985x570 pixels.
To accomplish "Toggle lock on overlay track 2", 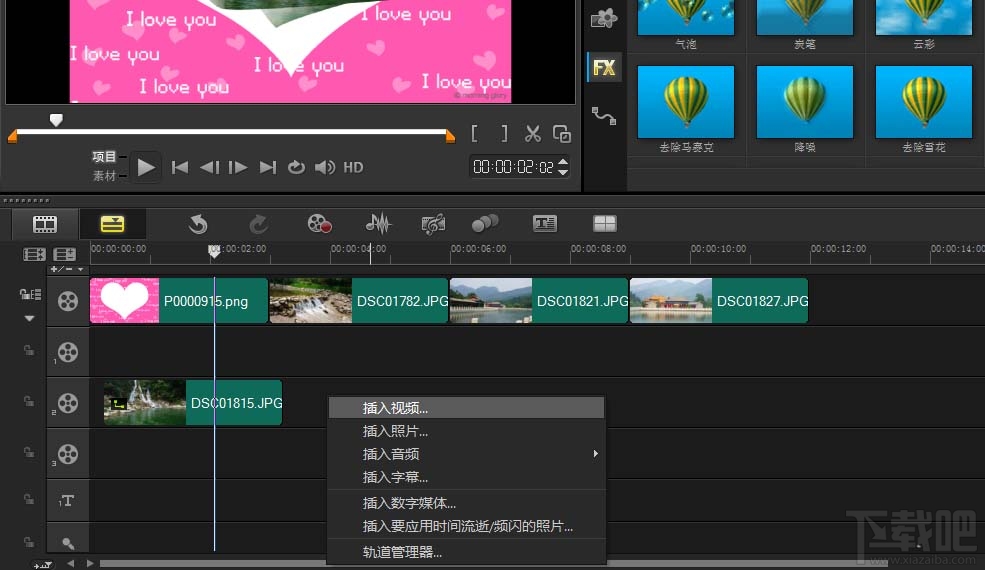I will (29, 402).
